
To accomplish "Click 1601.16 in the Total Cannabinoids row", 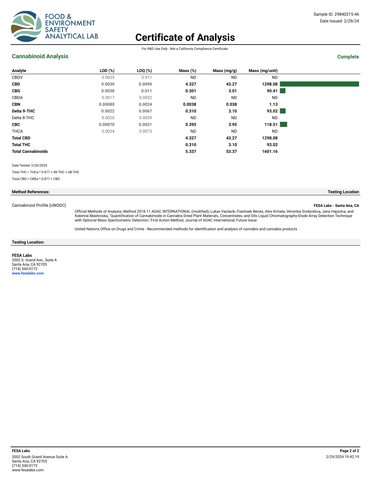I will click(x=270, y=151).
